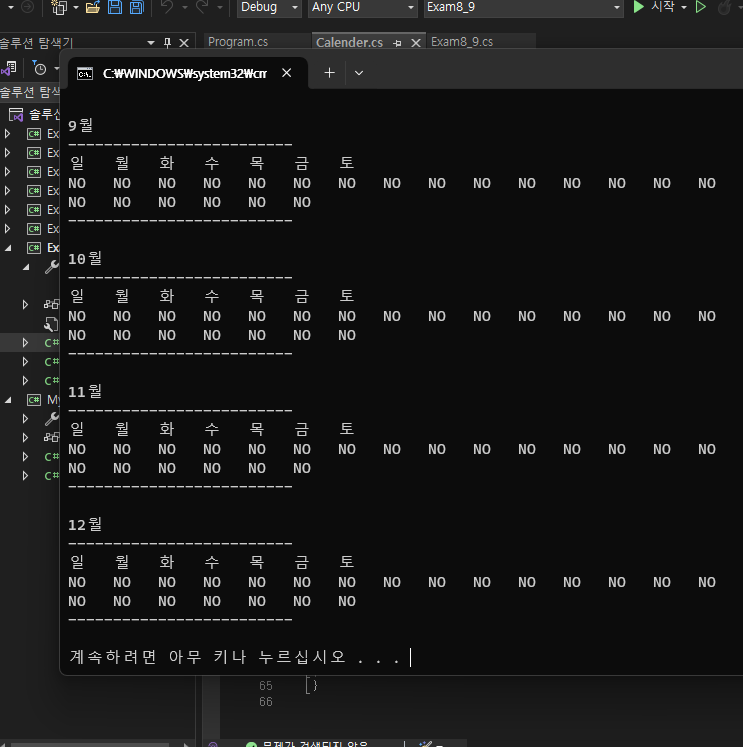The width and height of the screenshot is (743, 747).
Task: Click the Visual Studio view-switch icon in Solution Explorer
Action: coord(9,69)
